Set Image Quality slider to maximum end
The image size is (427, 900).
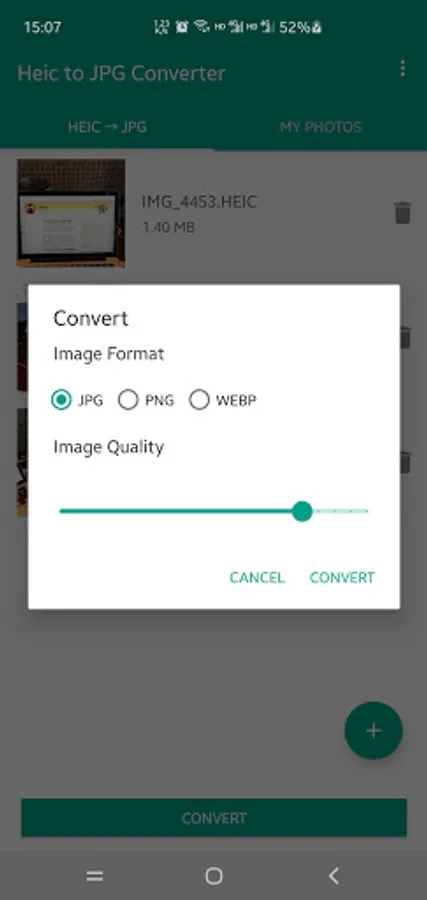click(367, 511)
